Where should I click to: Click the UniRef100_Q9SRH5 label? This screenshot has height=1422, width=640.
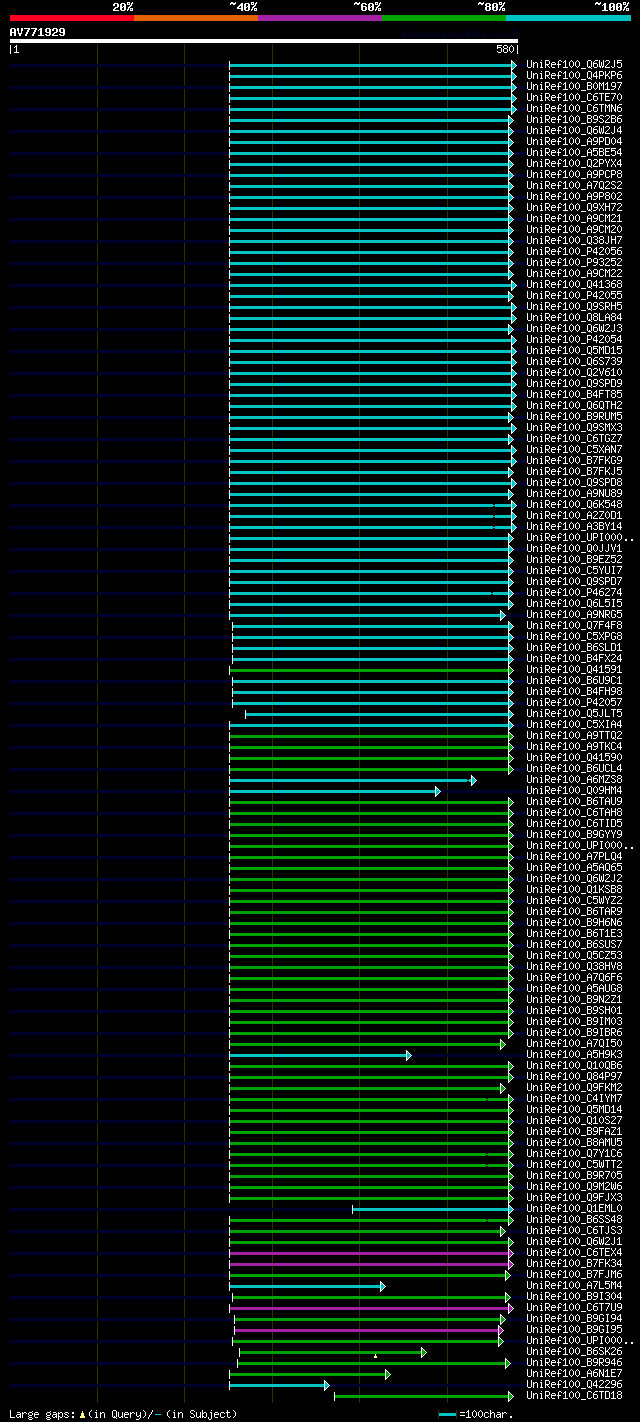point(574,307)
